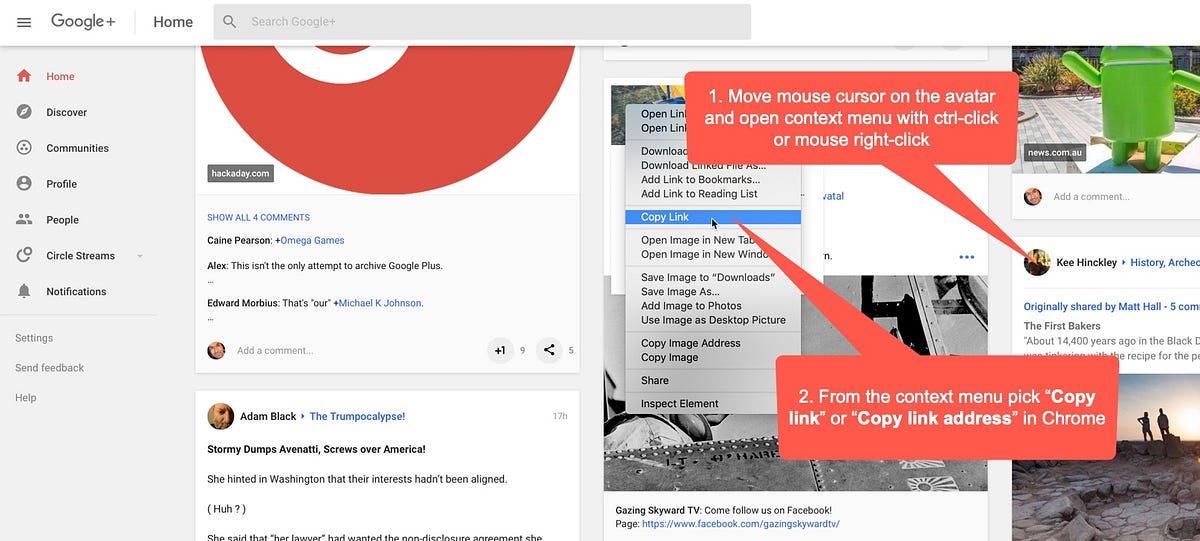Open The Trumpocalypse! community link

coord(357,416)
